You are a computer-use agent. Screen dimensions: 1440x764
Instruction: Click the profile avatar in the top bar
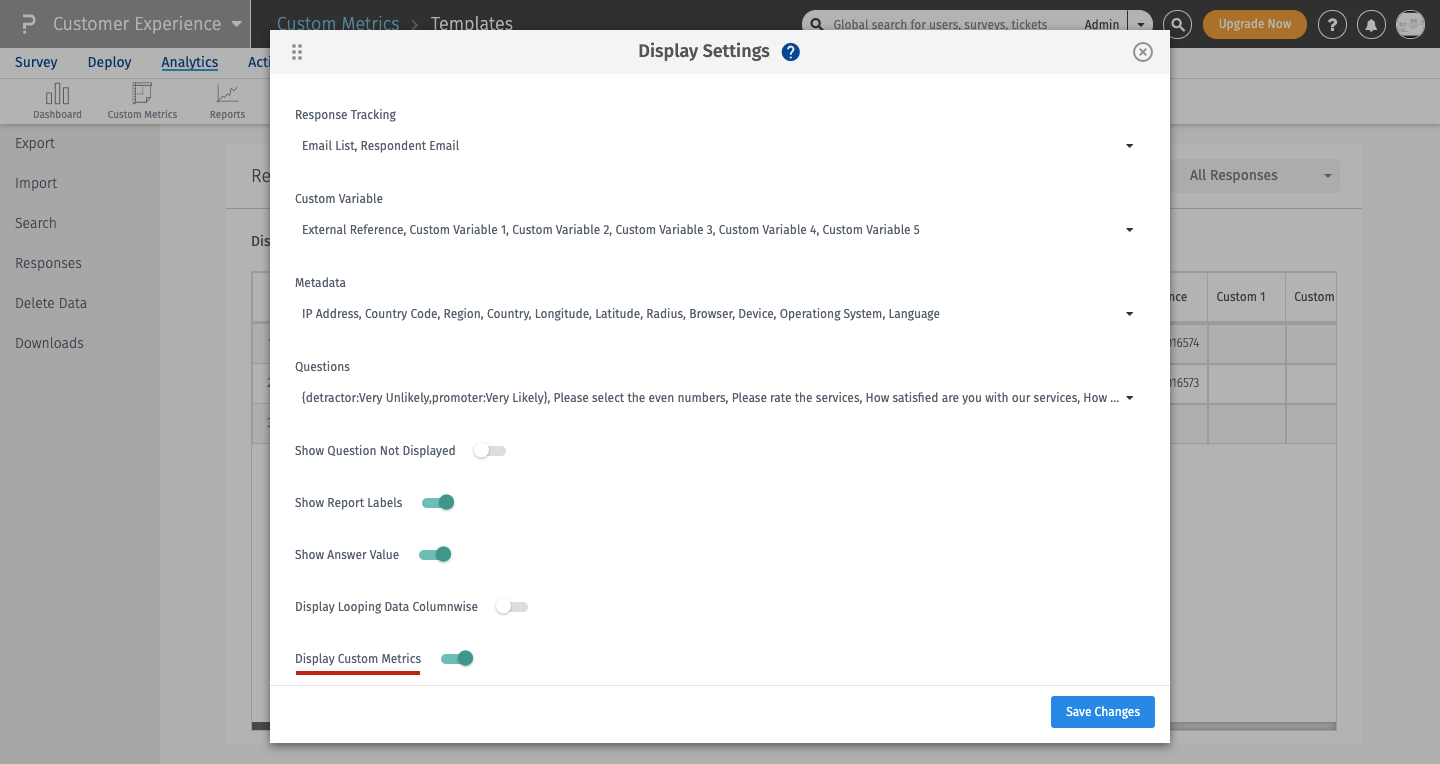click(x=1410, y=24)
